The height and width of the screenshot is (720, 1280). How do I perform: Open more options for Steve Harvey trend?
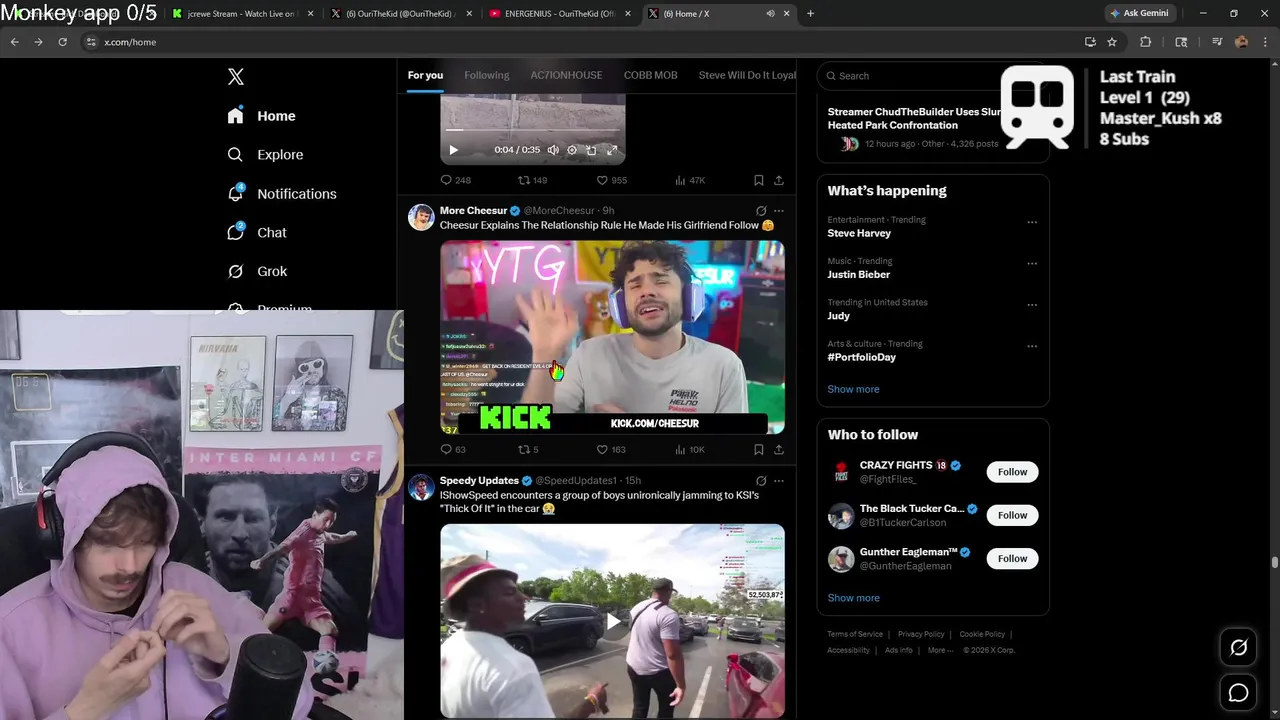1032,222
